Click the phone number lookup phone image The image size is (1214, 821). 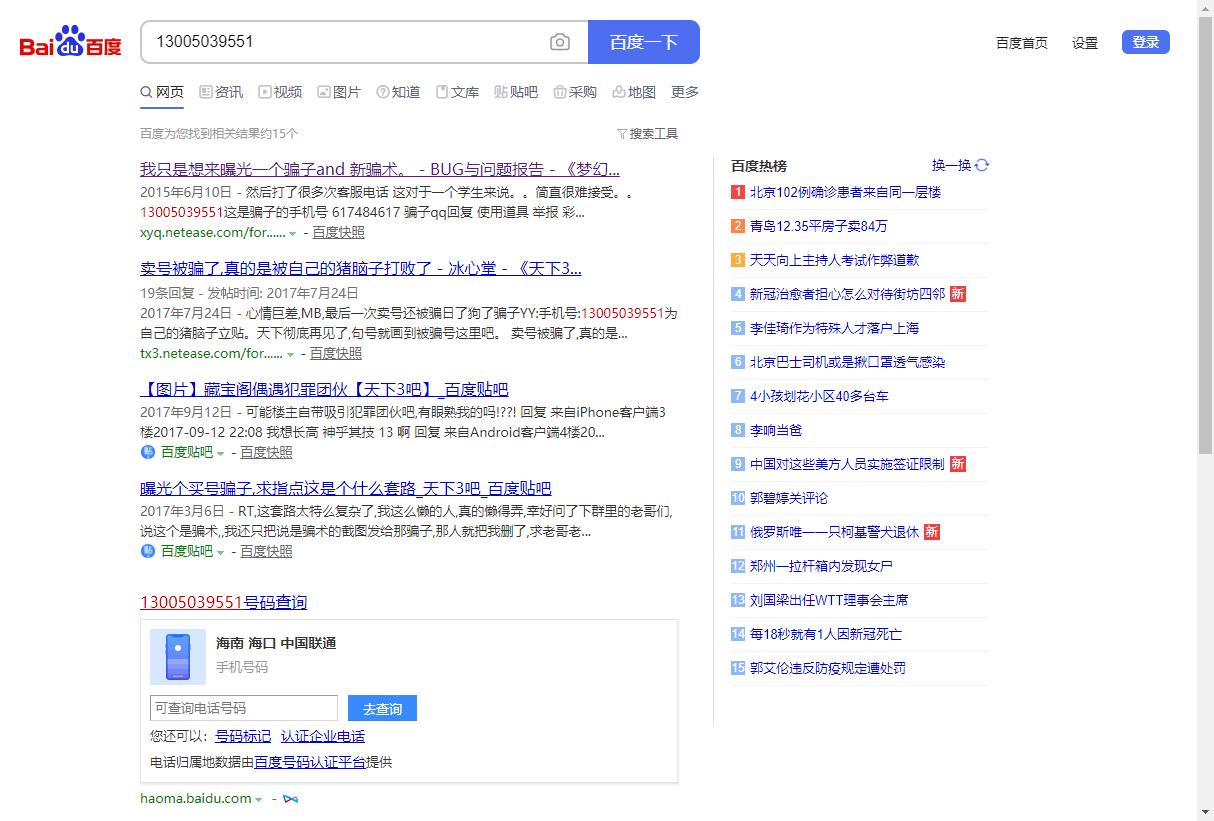point(178,657)
